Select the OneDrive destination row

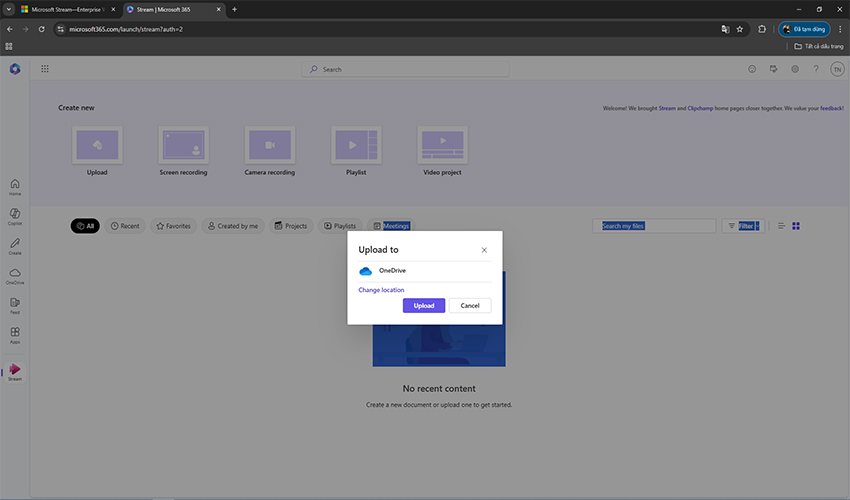424,271
